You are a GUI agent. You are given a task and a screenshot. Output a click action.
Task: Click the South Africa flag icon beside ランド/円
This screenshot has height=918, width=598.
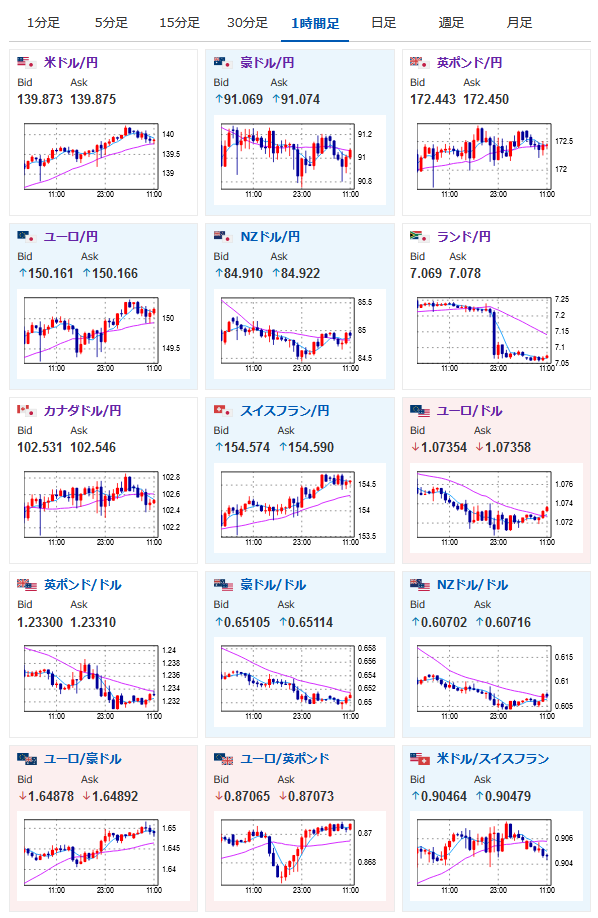pyautogui.click(x=419, y=236)
